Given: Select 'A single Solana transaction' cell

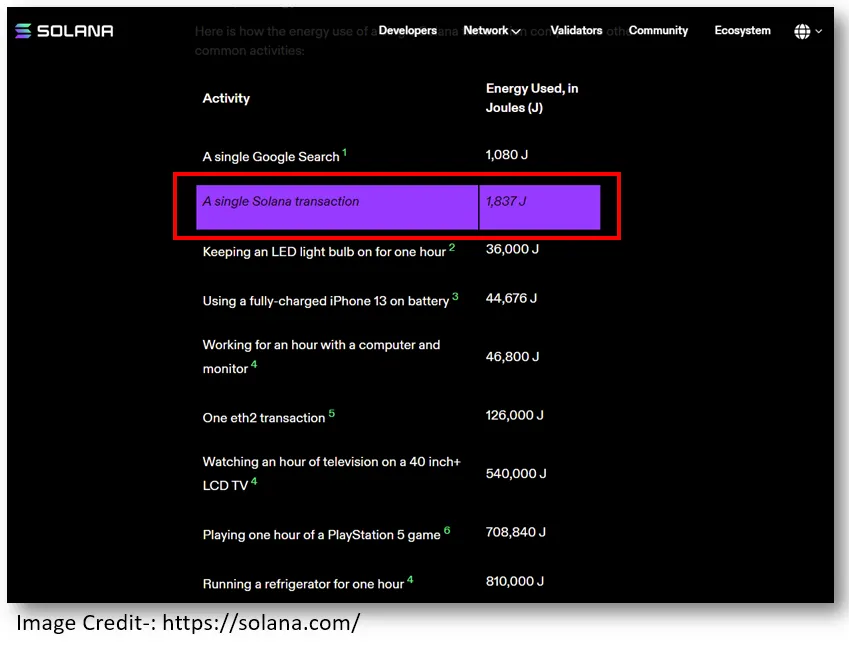Looking at the screenshot, I should [337, 207].
